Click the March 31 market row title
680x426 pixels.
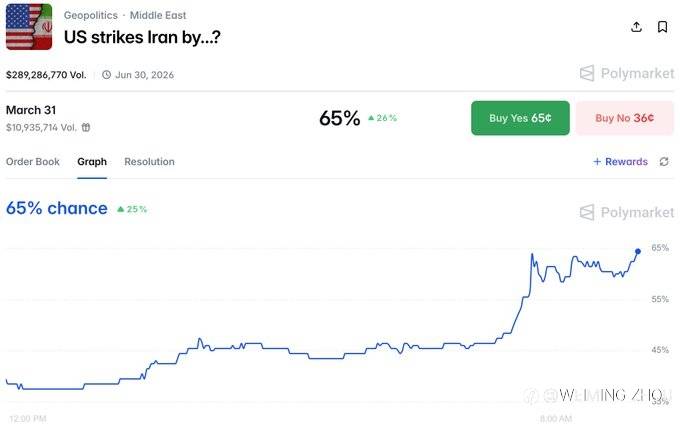[31, 110]
